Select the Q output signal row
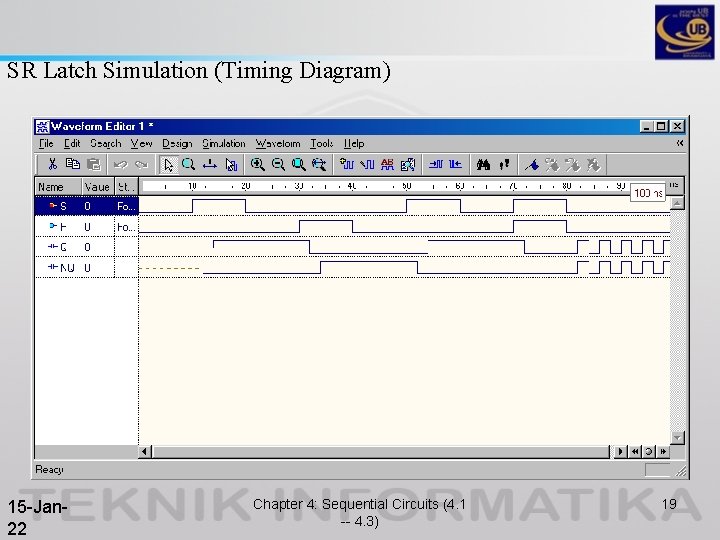This screenshot has height=540, width=720. coord(86,247)
